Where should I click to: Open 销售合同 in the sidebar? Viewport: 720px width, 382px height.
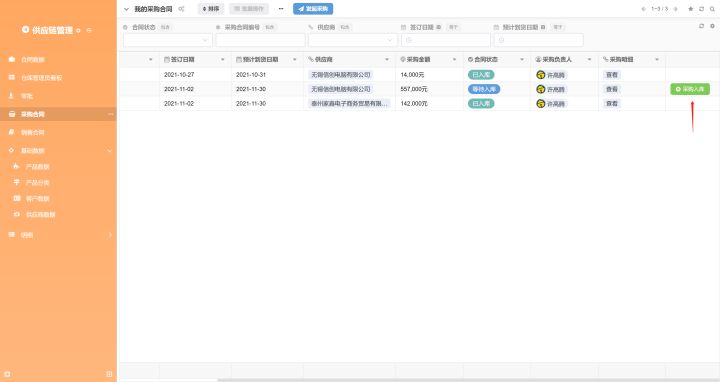58,132
